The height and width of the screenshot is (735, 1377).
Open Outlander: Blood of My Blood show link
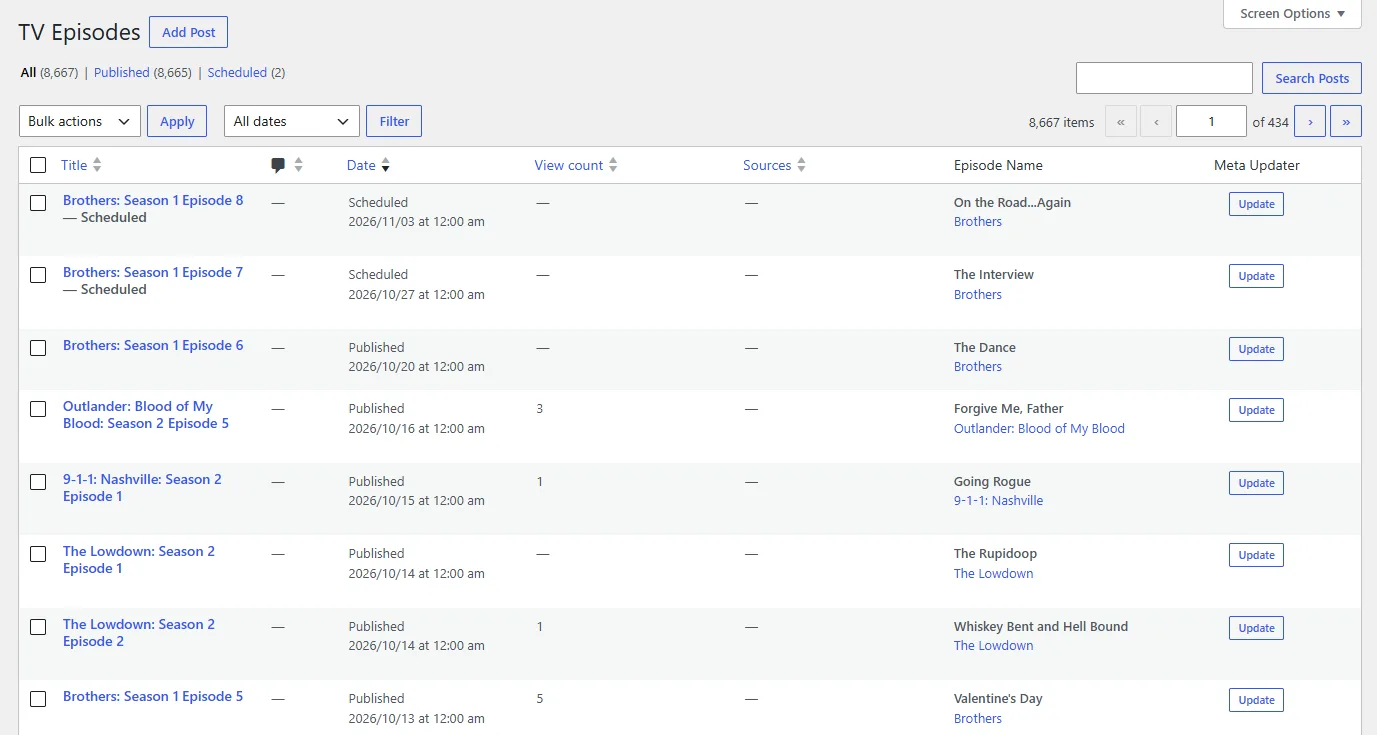tap(1039, 429)
